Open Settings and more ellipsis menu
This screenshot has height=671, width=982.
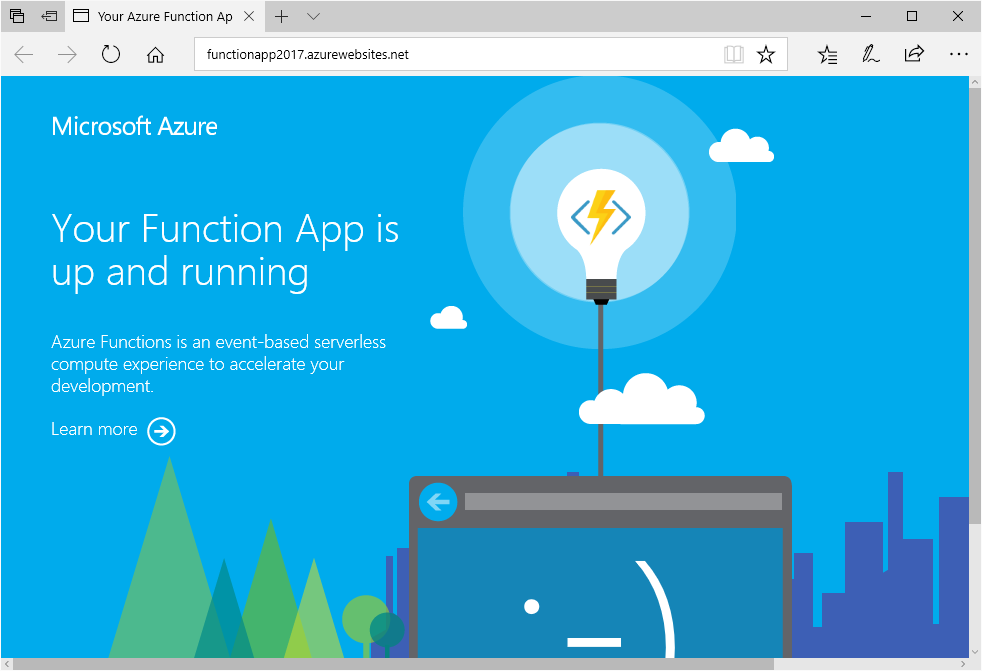958,55
